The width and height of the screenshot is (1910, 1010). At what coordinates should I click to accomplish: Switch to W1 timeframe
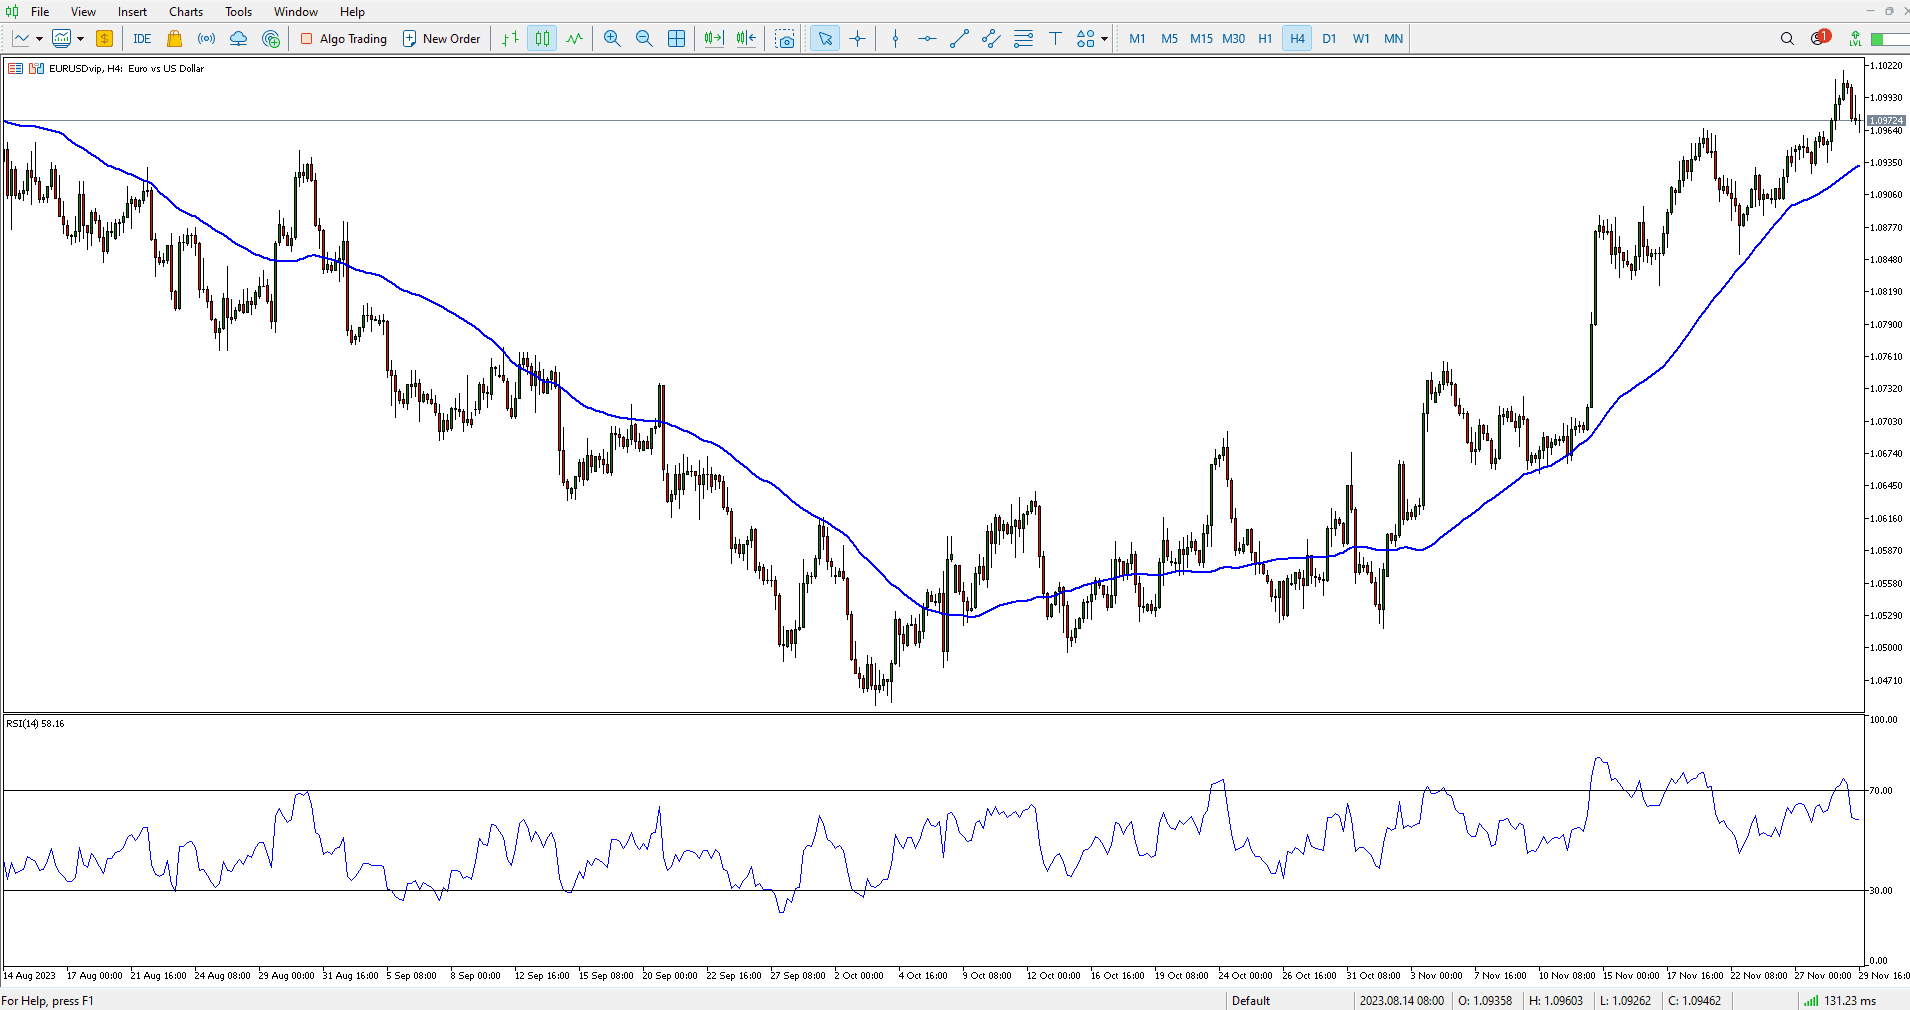pos(1361,39)
